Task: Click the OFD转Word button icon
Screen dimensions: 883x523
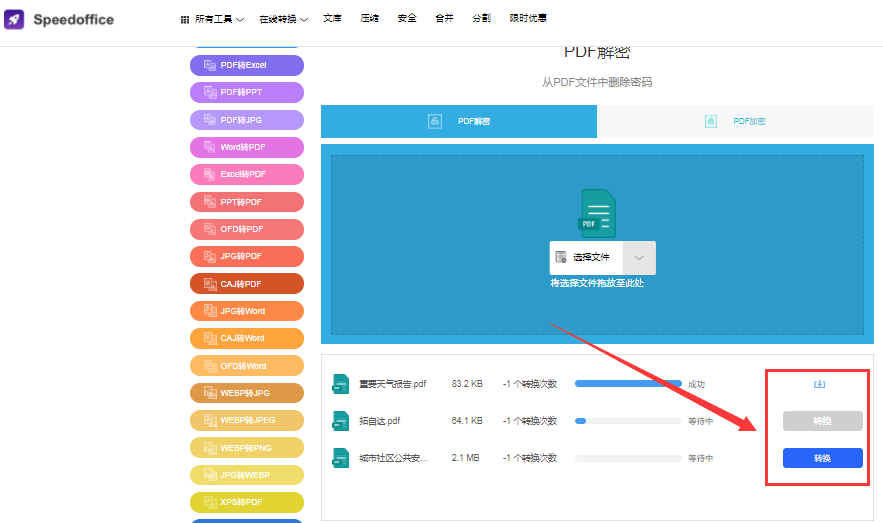Action: pyautogui.click(x=210, y=366)
